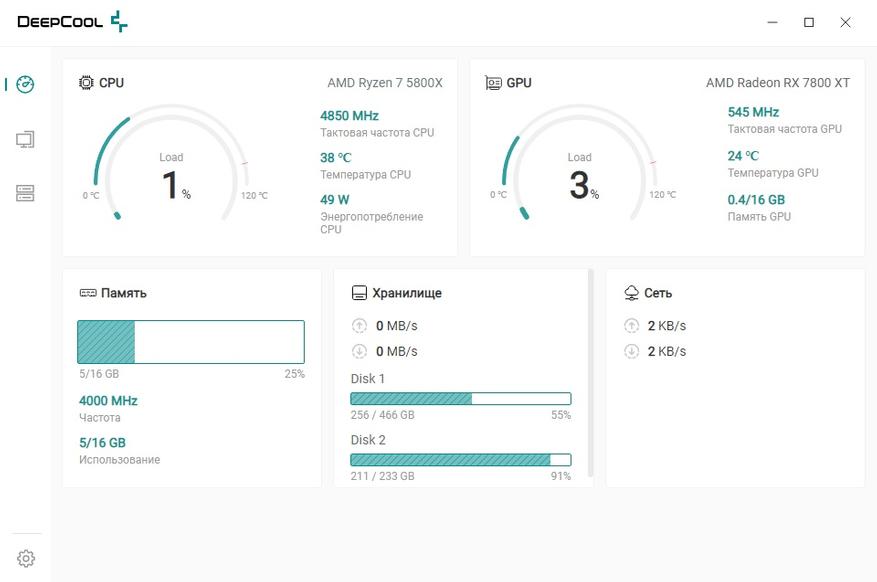
Task: Click the memory module icon beside Память
Action: point(88,293)
